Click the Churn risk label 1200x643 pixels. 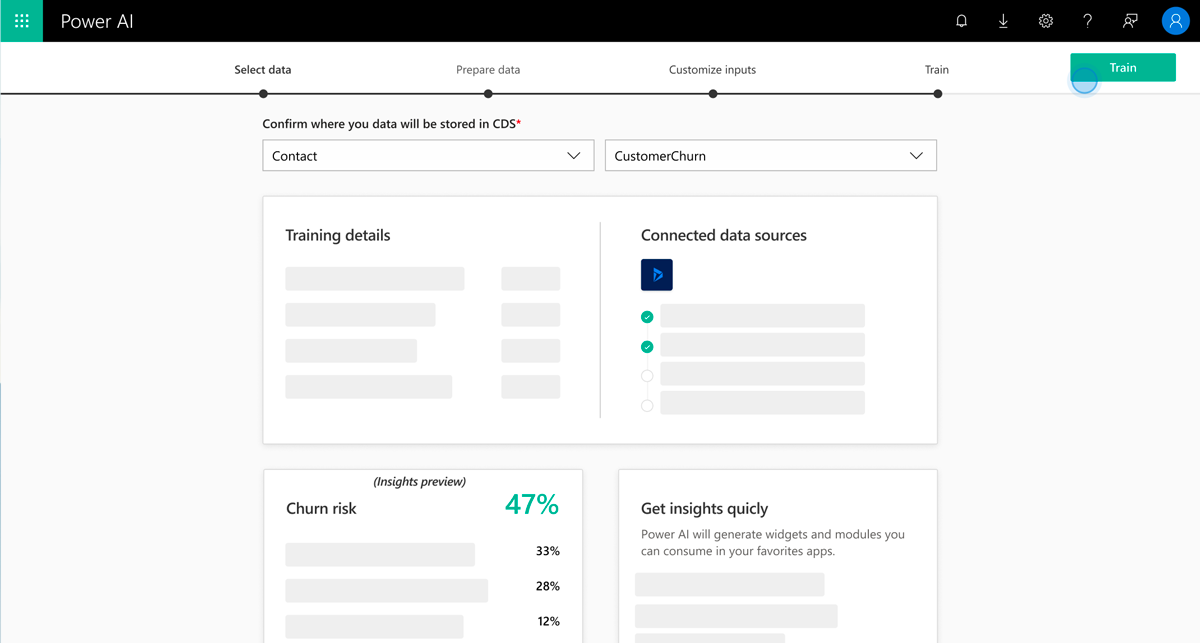[x=321, y=508]
